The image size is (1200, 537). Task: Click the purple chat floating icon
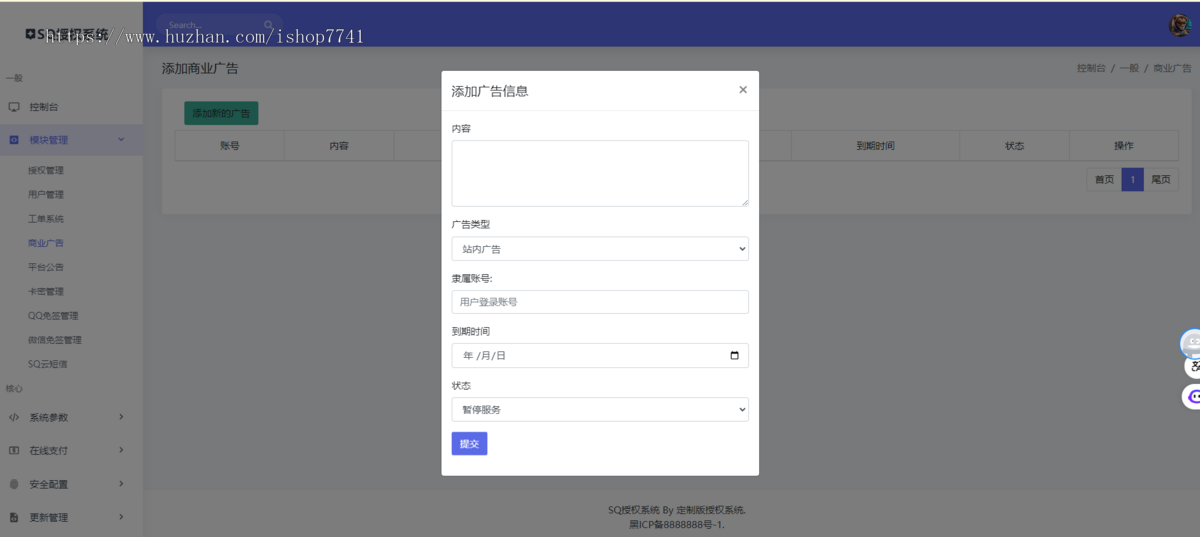[x=1192, y=397]
